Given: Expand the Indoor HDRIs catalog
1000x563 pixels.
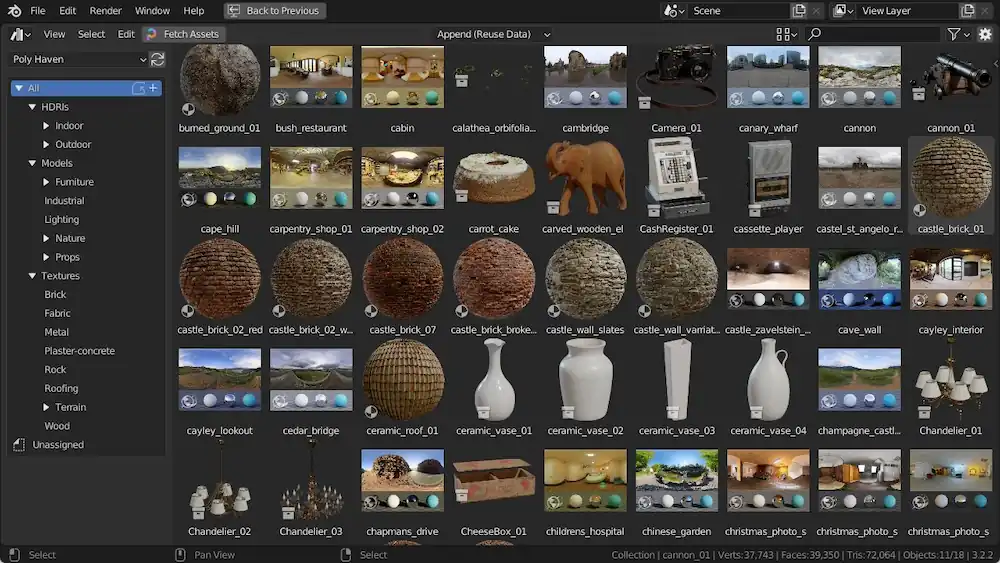Looking at the screenshot, I should click(x=46, y=126).
